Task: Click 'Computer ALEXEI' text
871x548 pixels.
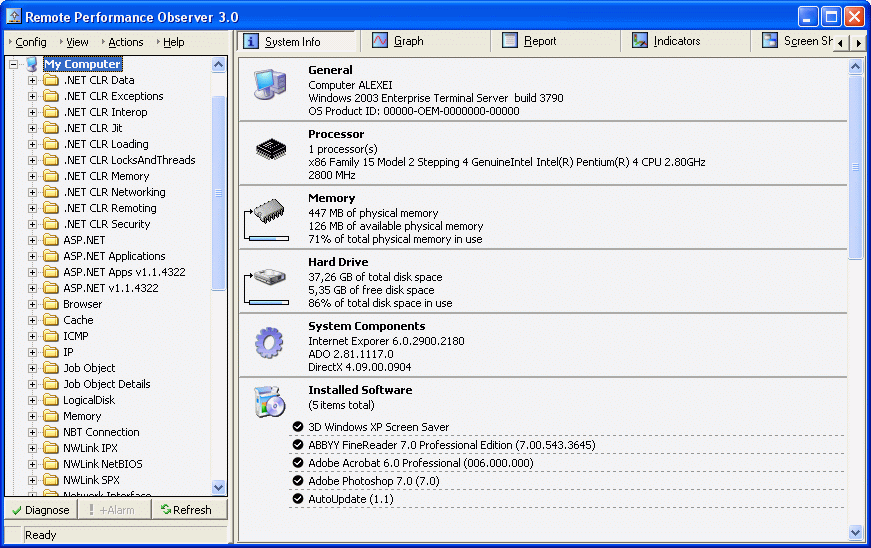Action: [x=350, y=85]
